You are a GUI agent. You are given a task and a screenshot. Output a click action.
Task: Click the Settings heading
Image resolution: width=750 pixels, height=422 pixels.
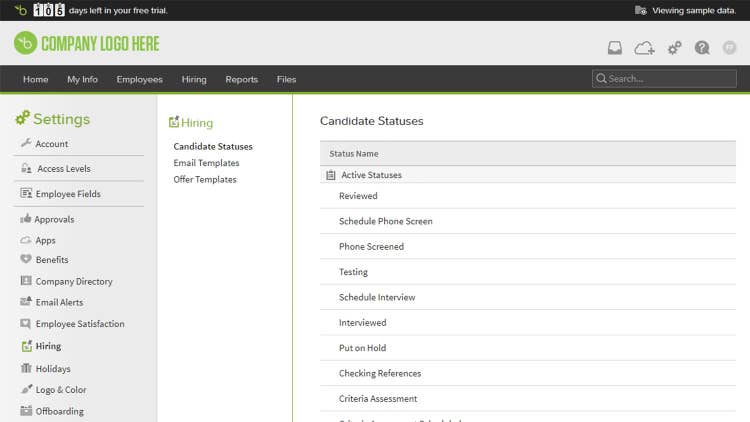61,119
